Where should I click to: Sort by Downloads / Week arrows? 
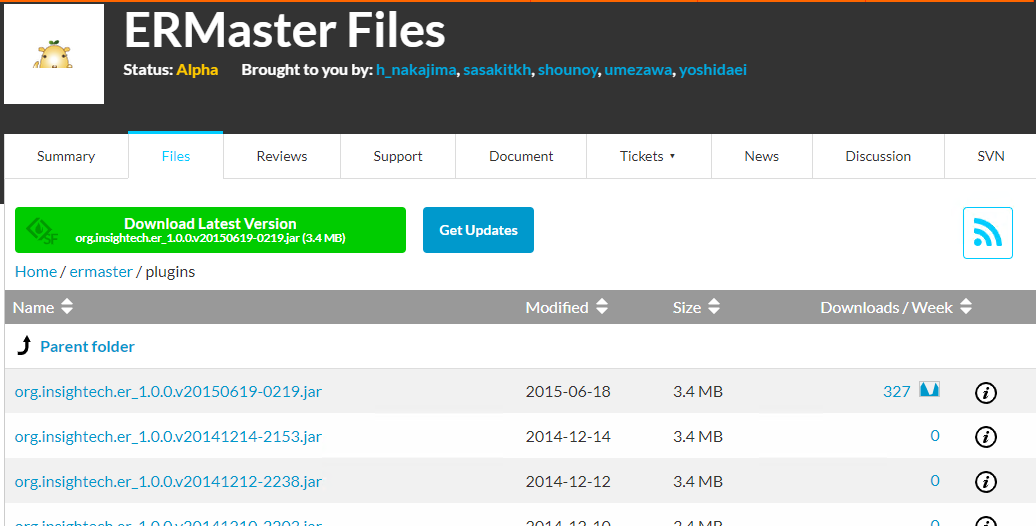pos(966,307)
